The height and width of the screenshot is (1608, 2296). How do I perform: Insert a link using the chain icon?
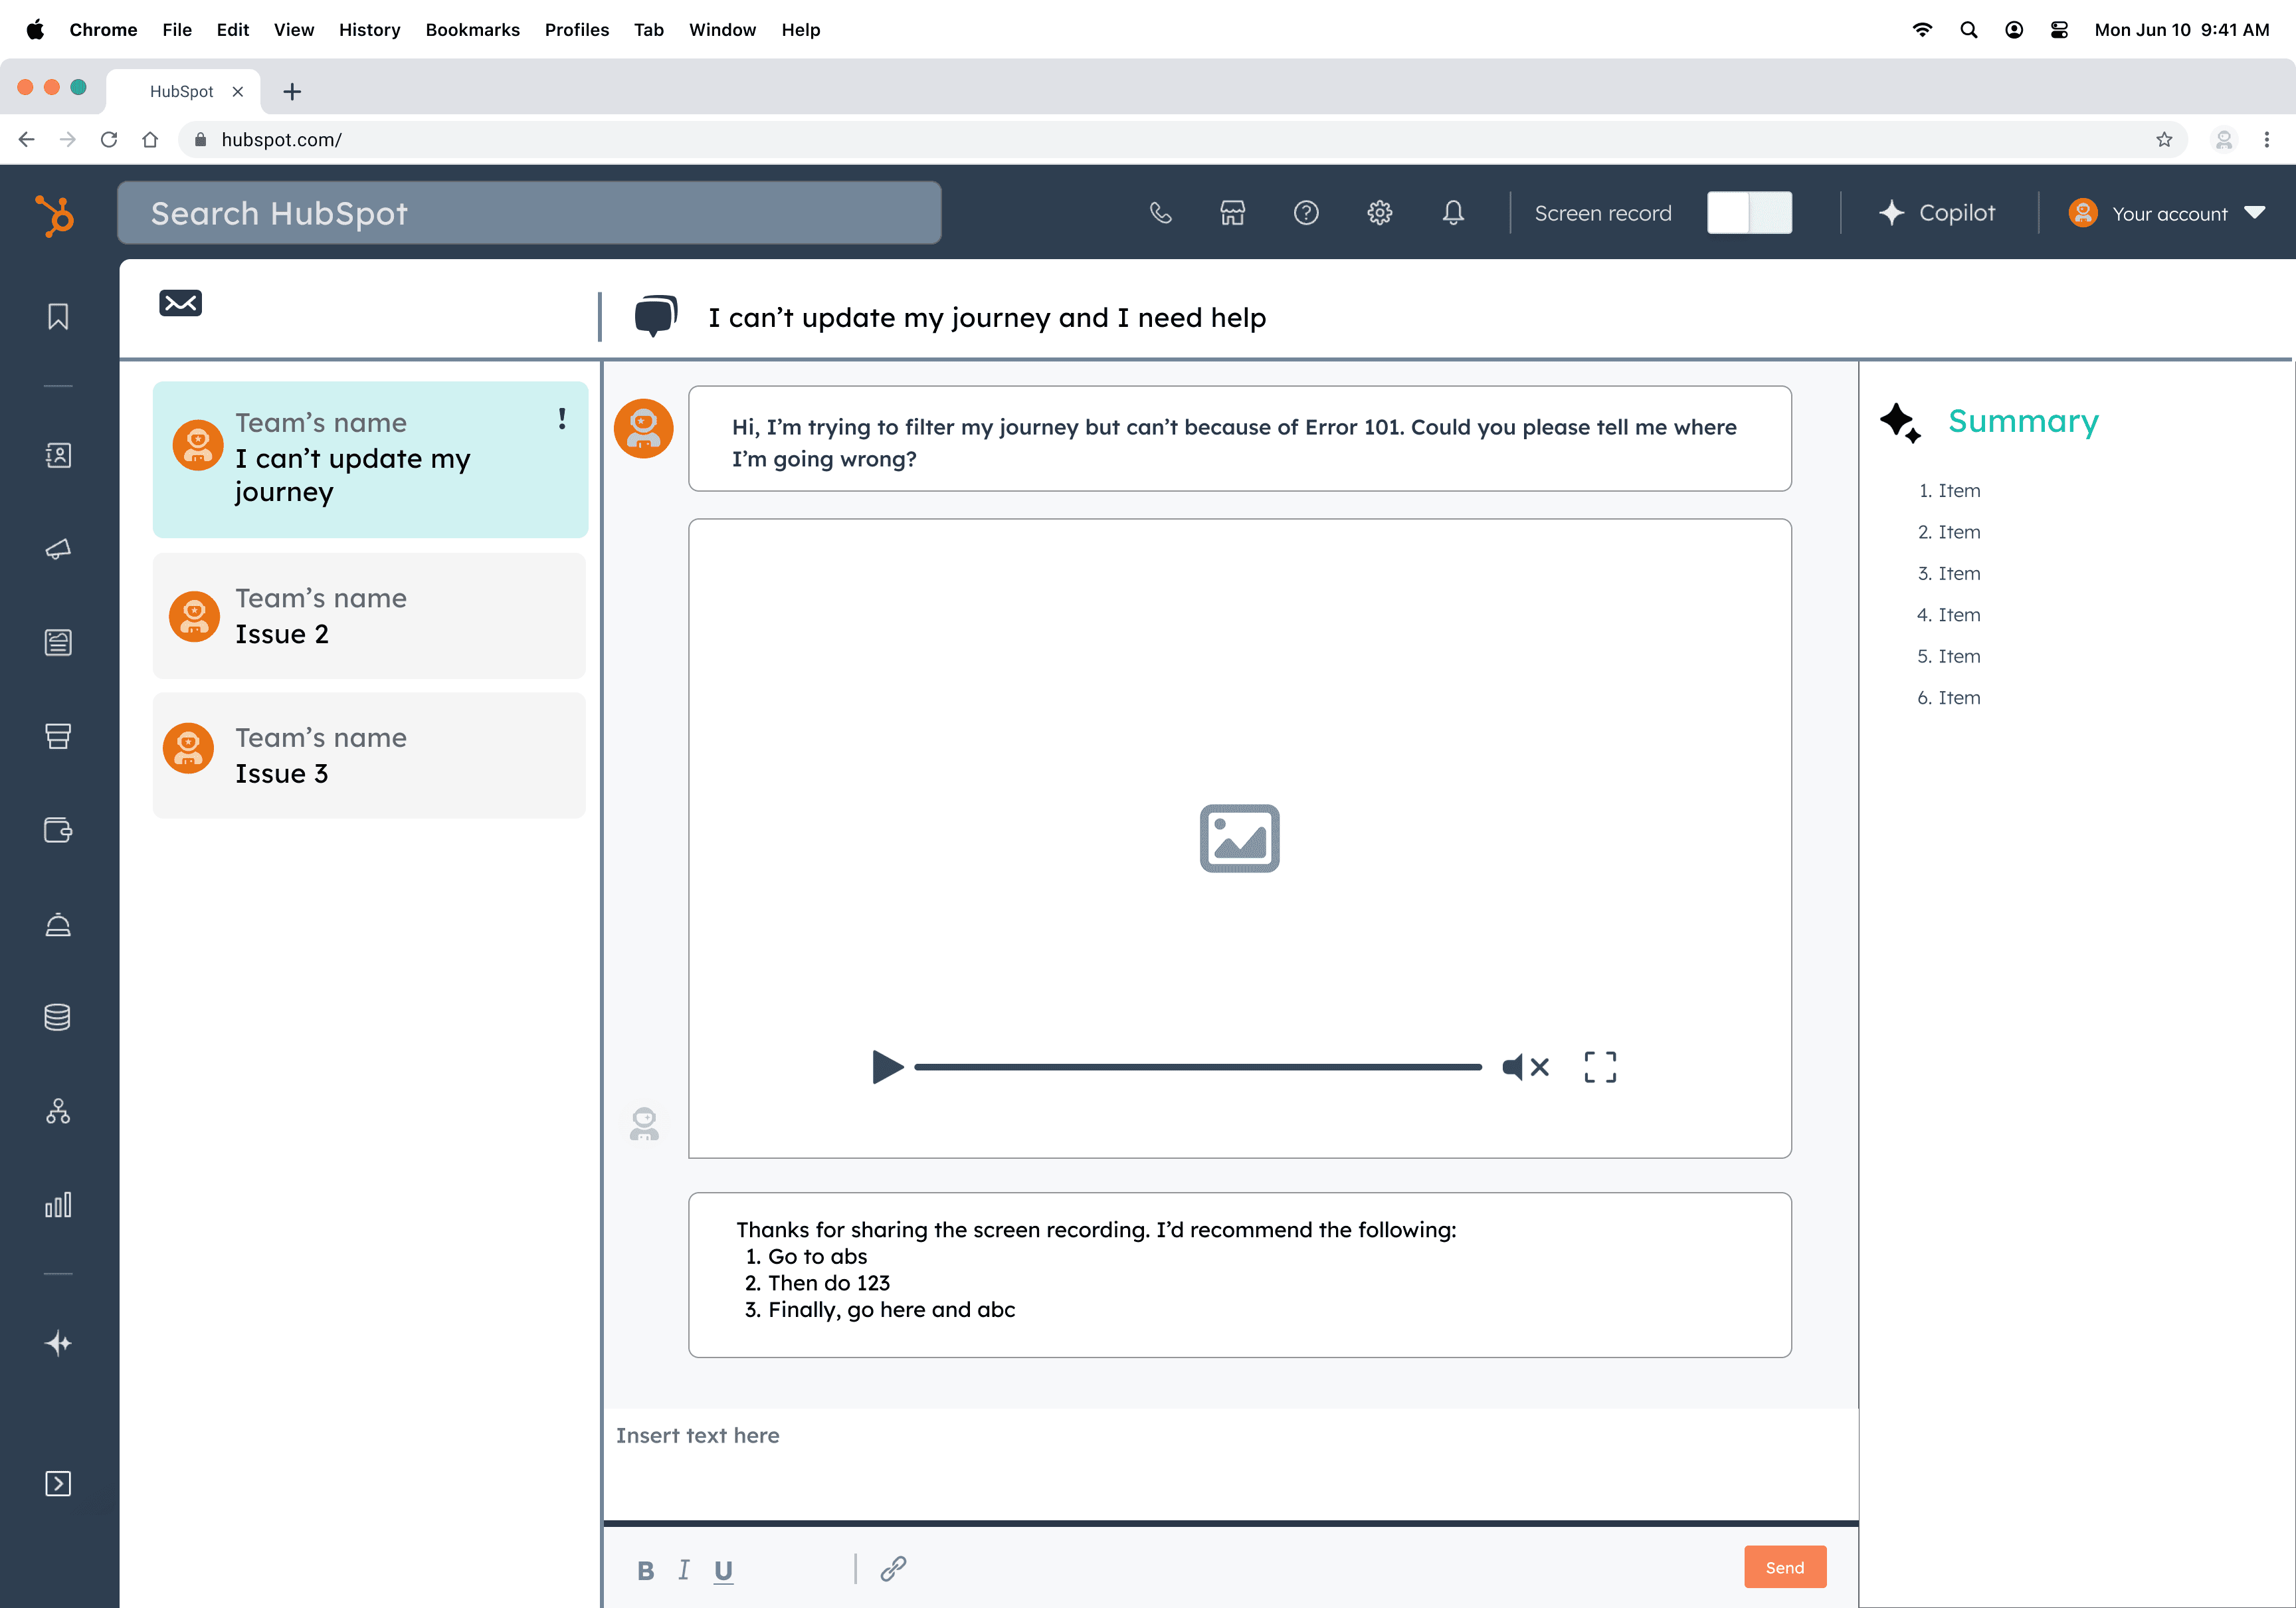point(893,1568)
